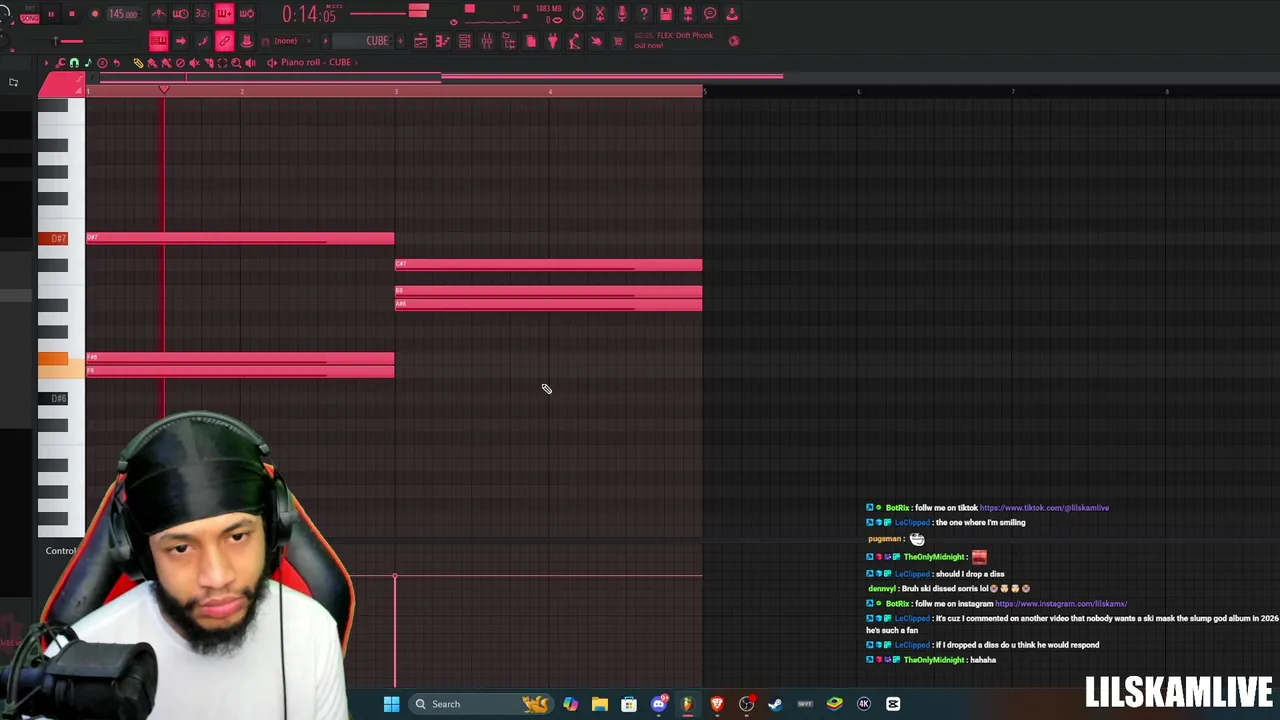The width and height of the screenshot is (1280, 720).
Task: Toggle the link typing keyboard chain icon
Action: 224,41
